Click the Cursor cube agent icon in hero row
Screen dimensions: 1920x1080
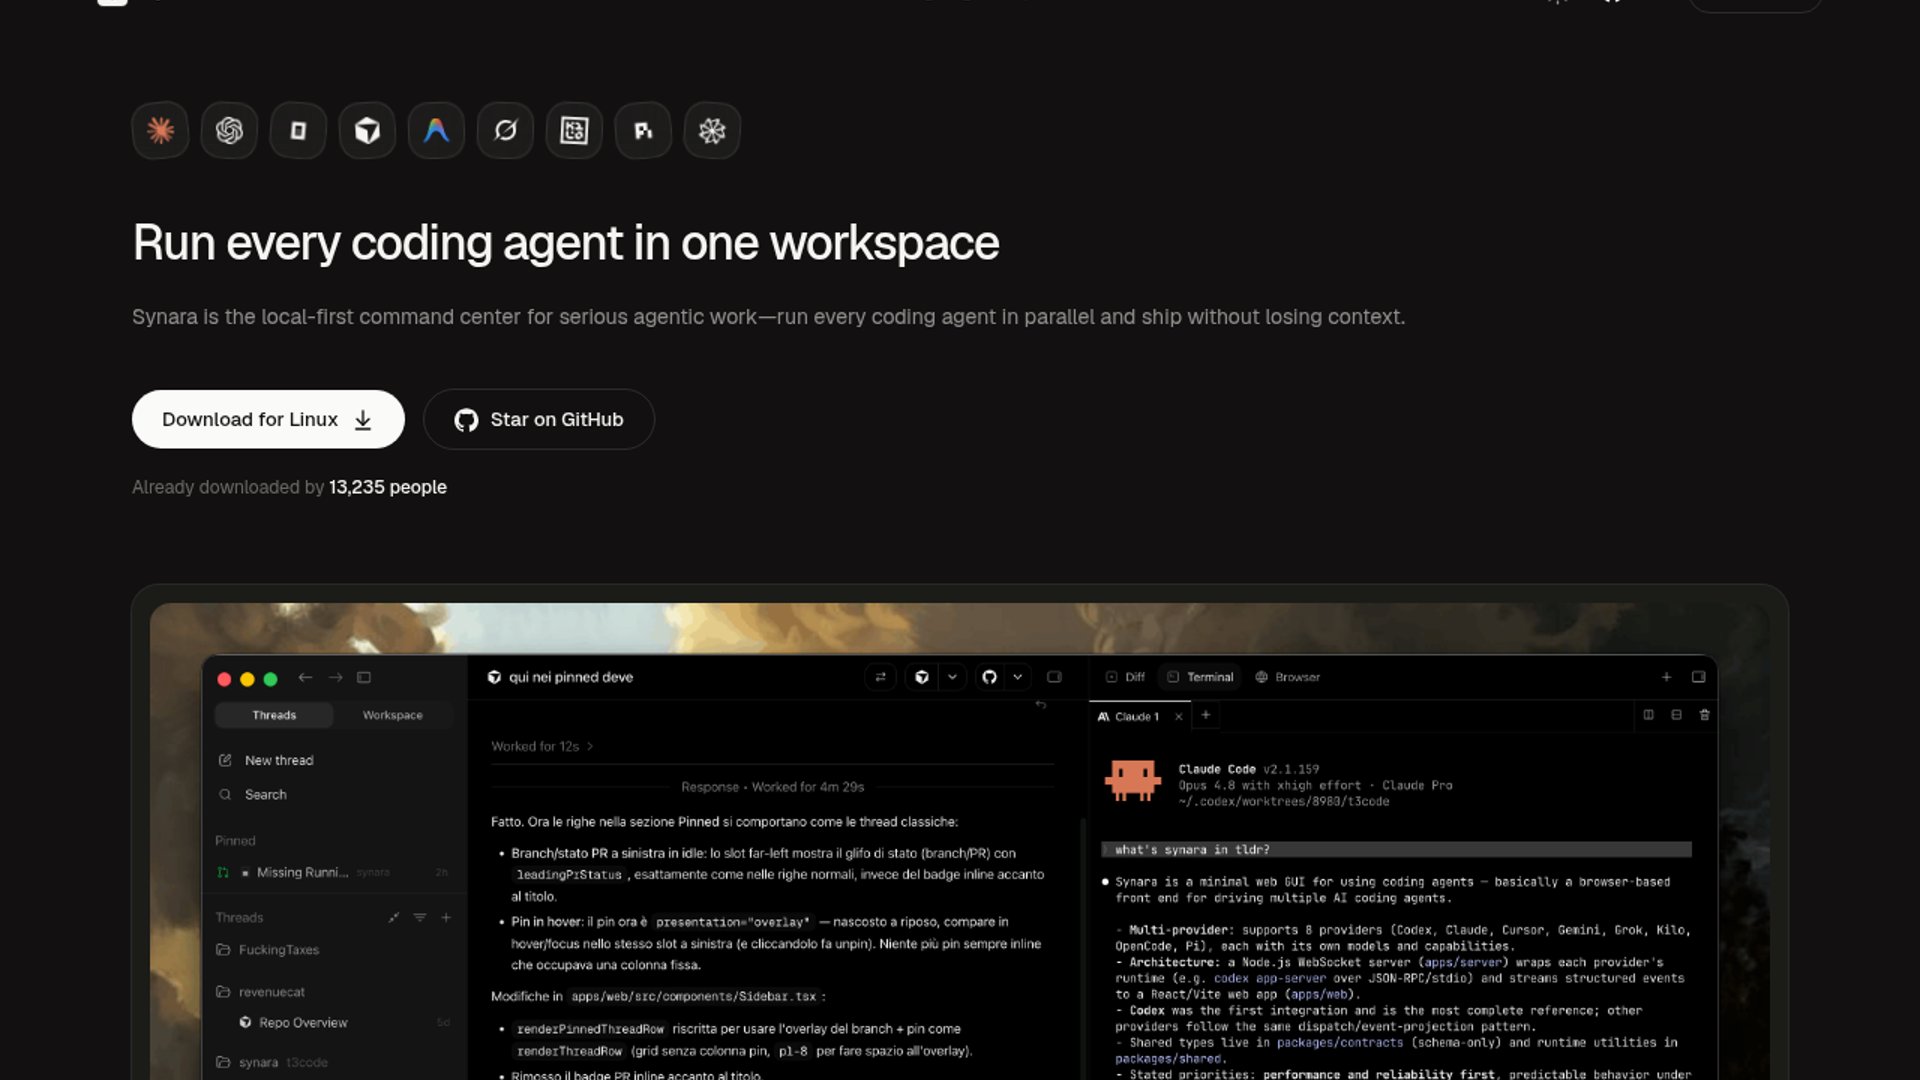coord(367,130)
